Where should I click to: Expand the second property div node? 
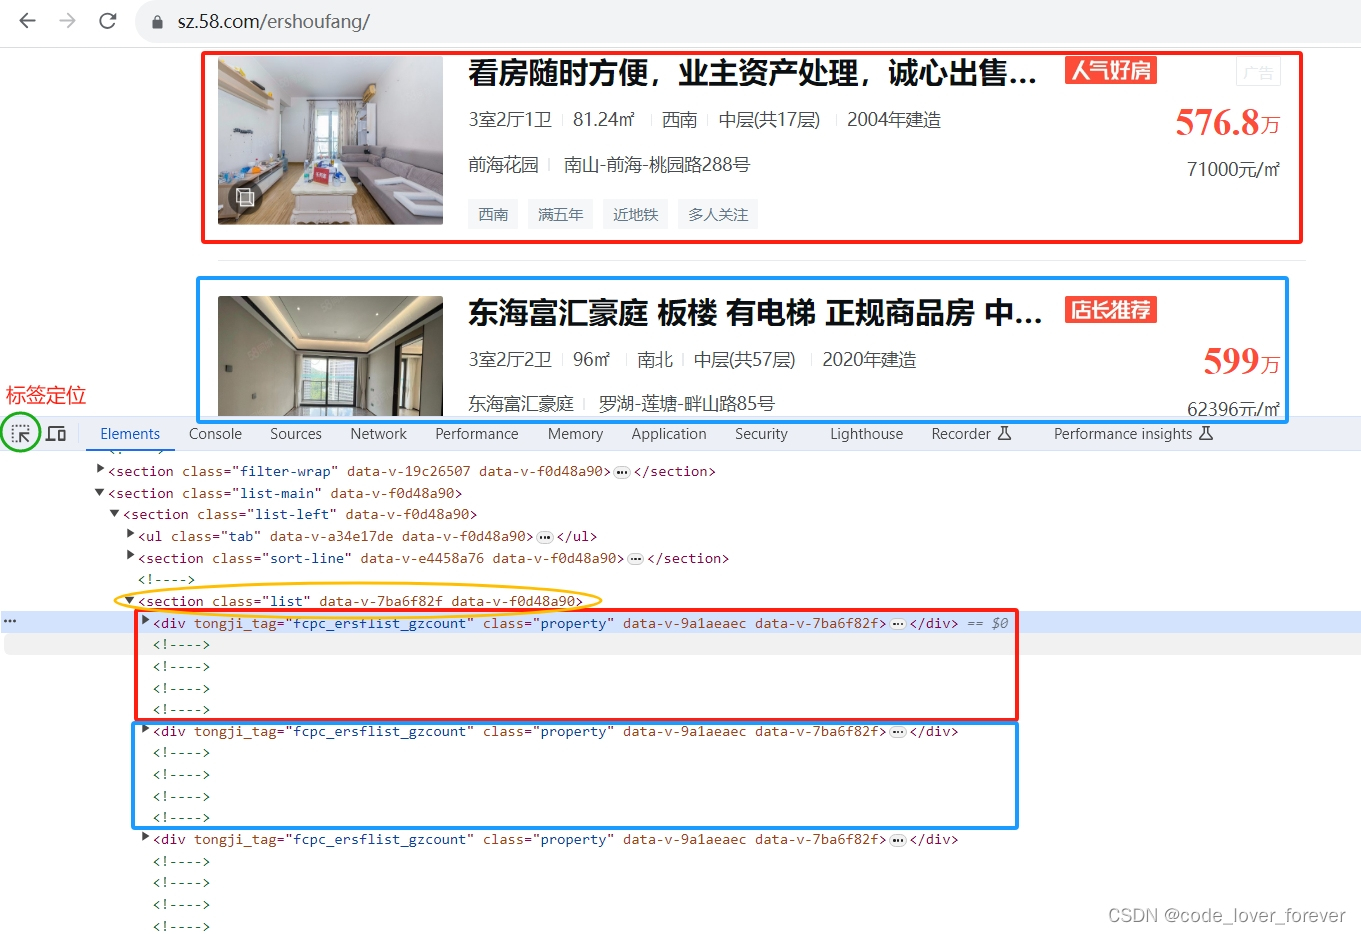(145, 729)
